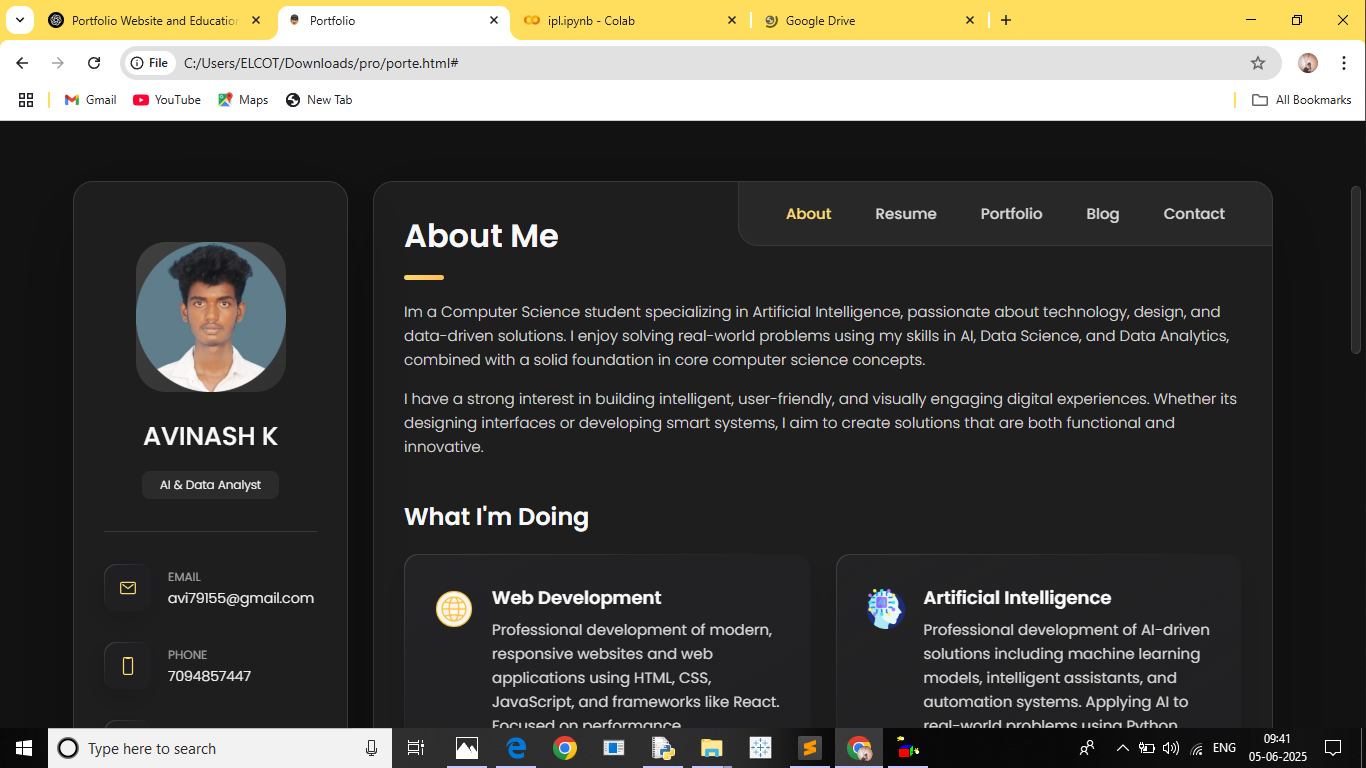
Task: Click the AI & Data Analyst badge
Action: [x=210, y=485]
